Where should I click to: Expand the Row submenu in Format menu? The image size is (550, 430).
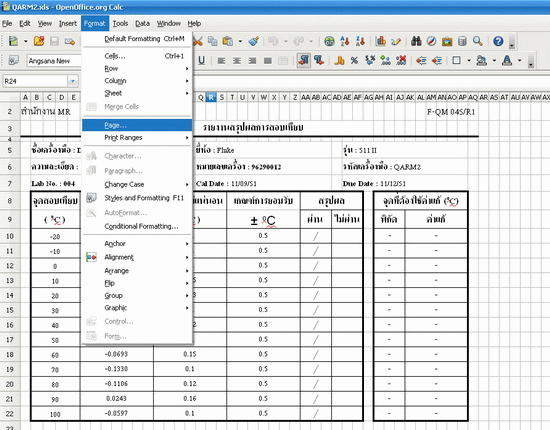[x=137, y=68]
